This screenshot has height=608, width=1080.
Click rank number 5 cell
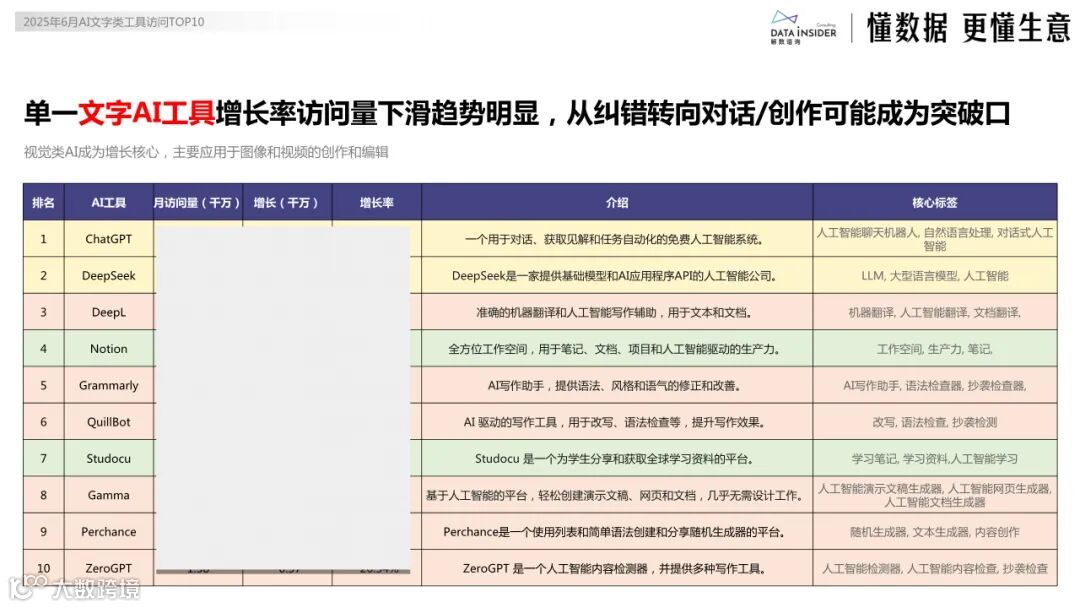(43, 385)
